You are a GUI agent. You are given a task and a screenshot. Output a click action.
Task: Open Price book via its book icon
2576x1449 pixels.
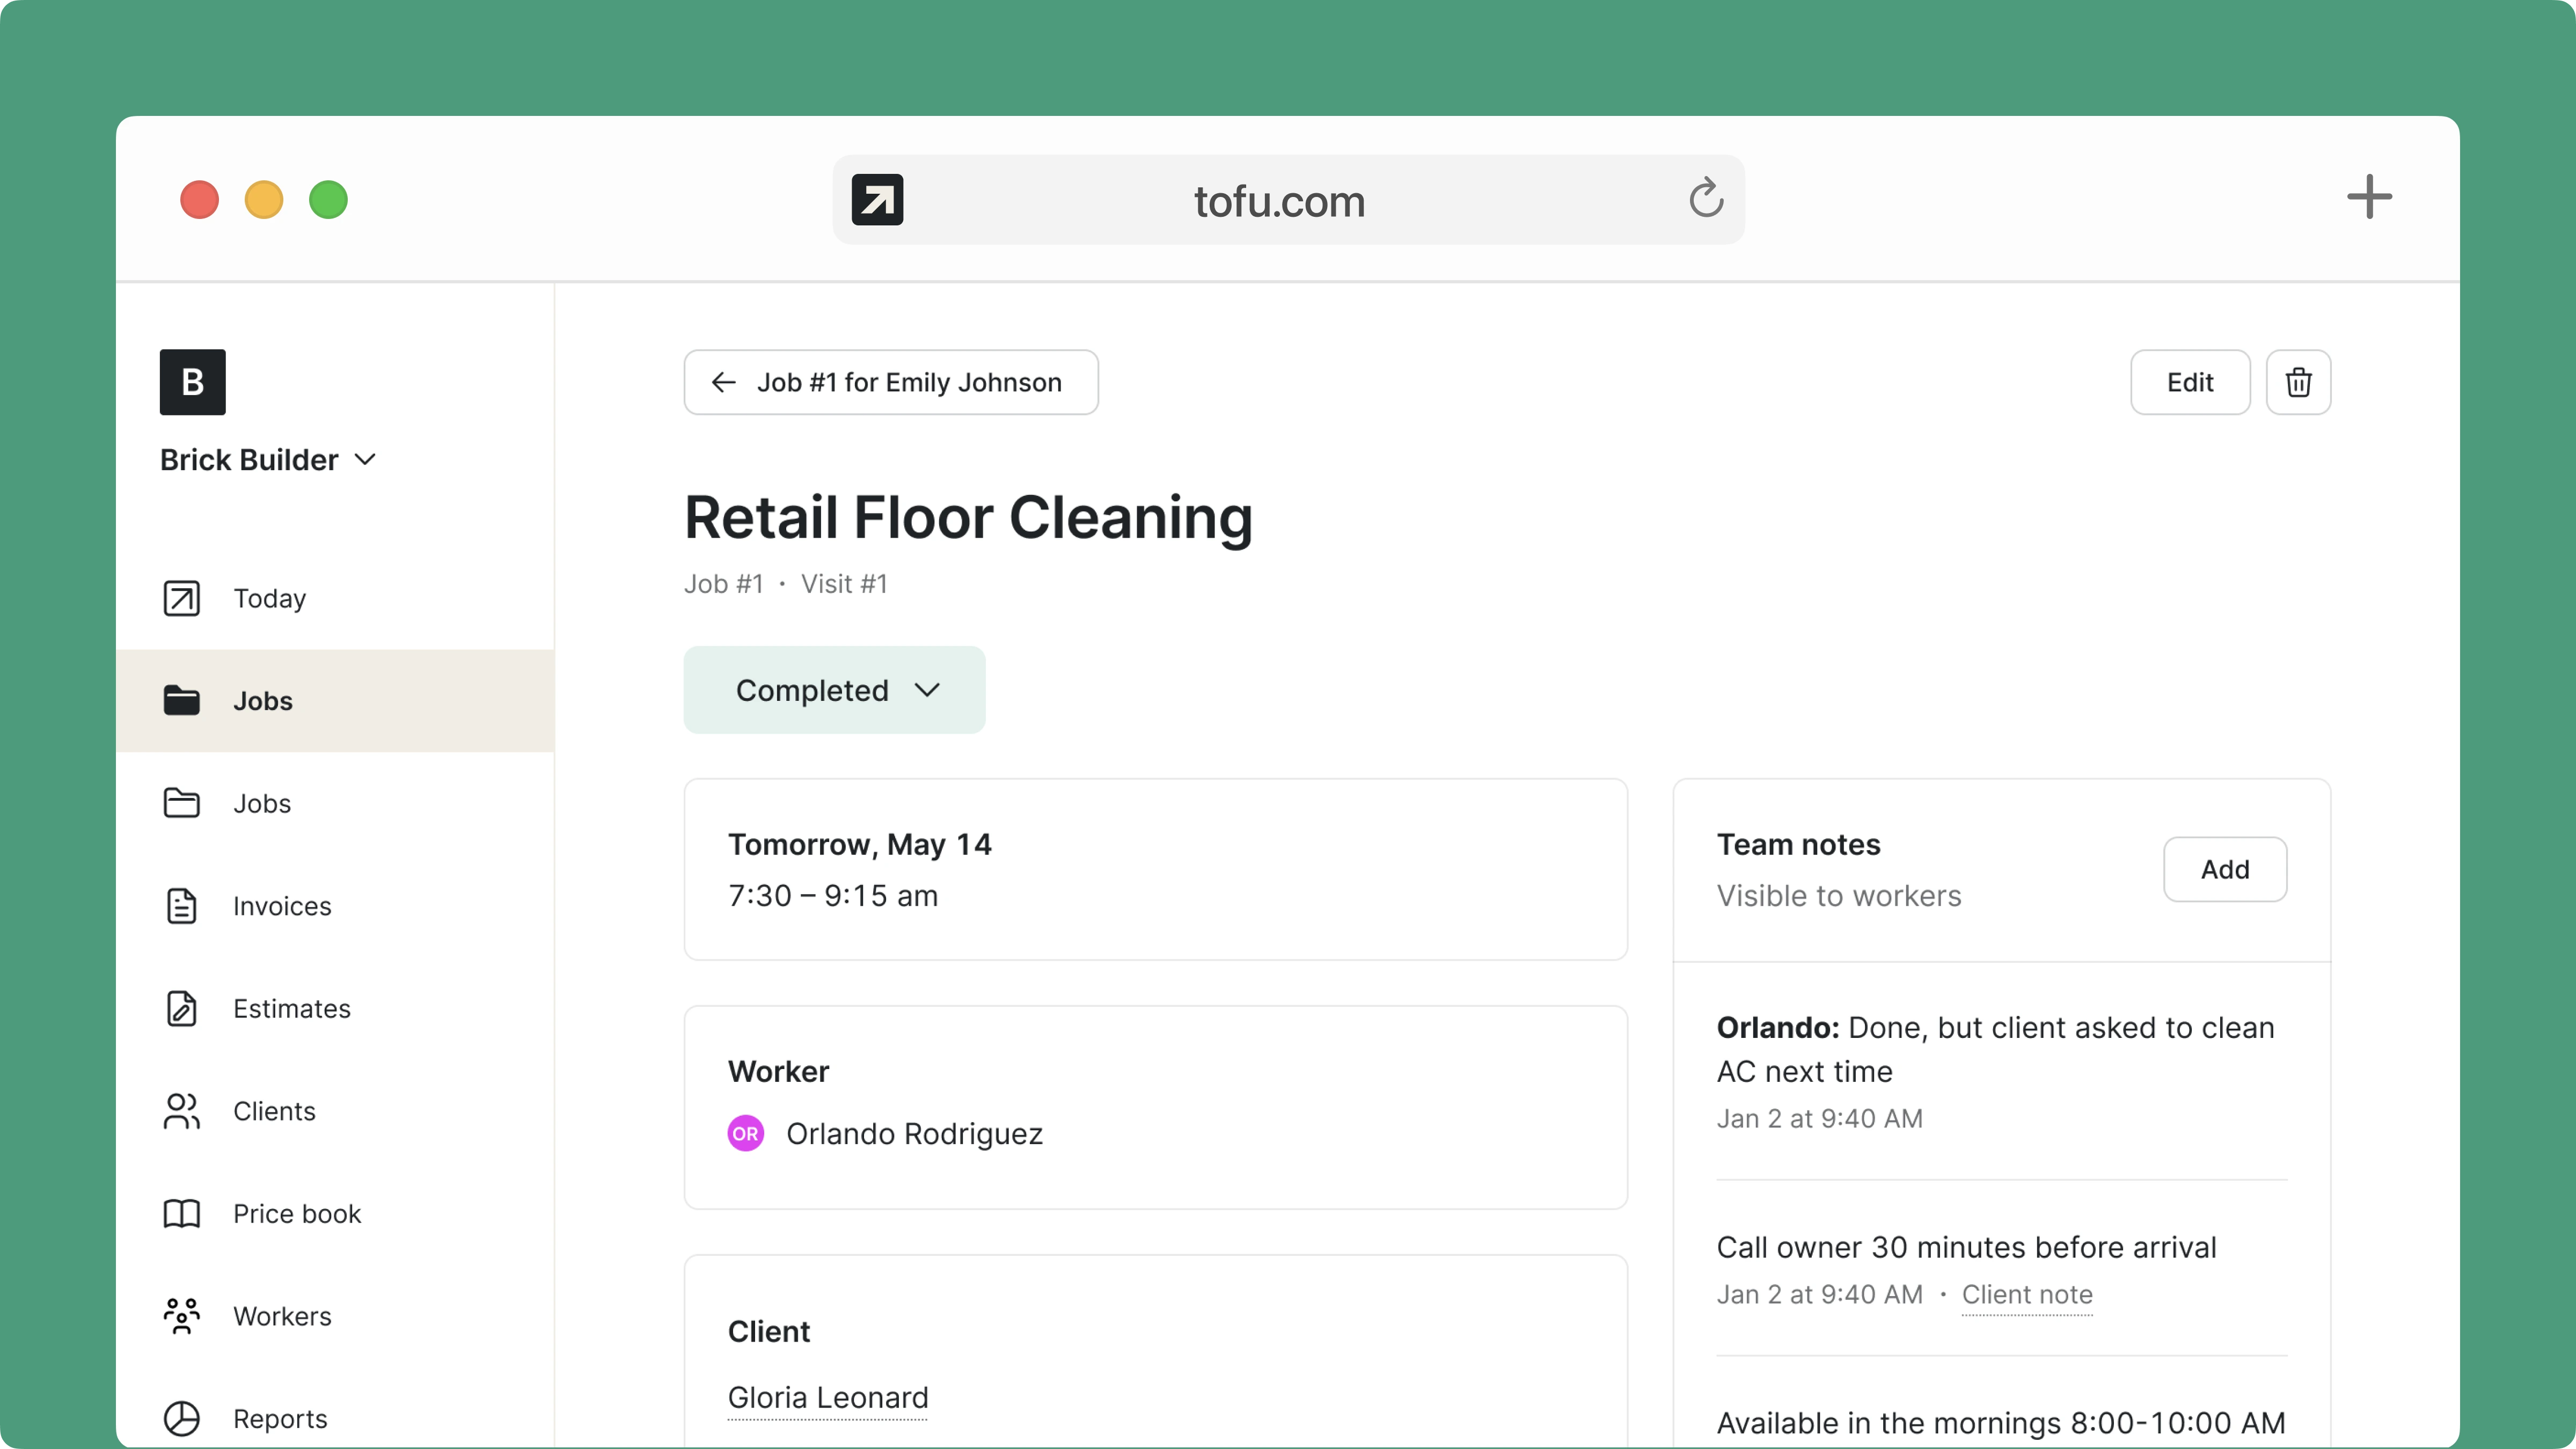click(x=181, y=1213)
